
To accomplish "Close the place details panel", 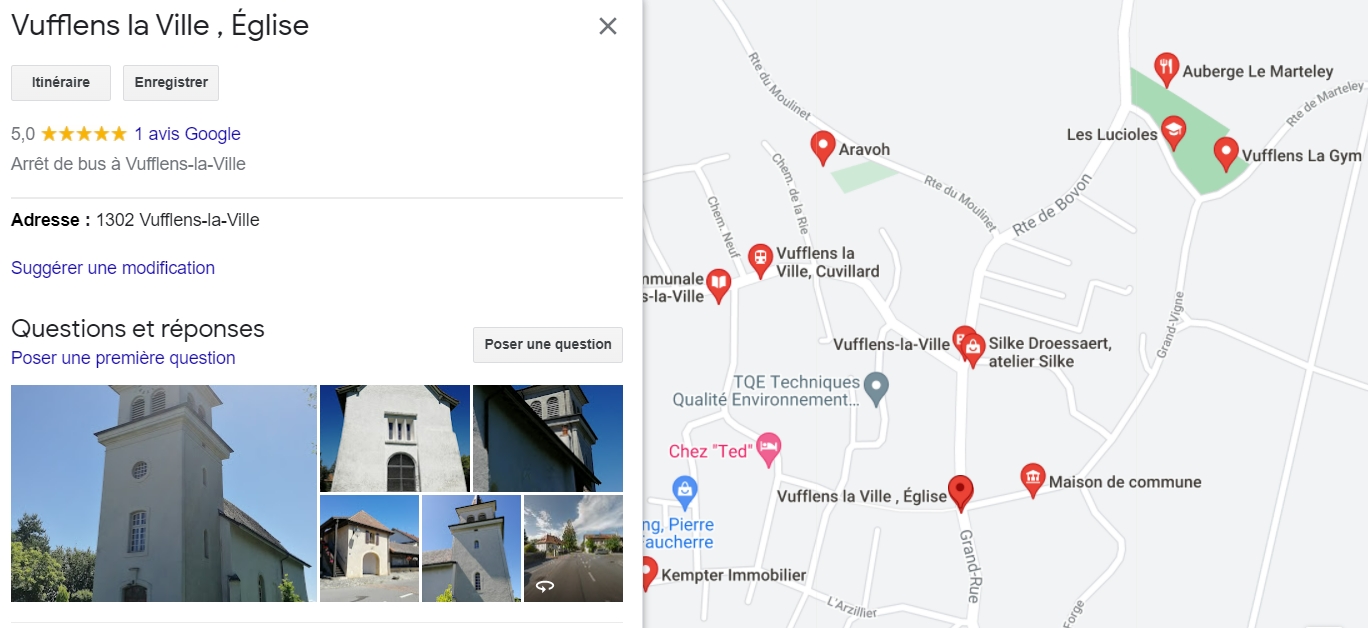I will click(x=608, y=26).
